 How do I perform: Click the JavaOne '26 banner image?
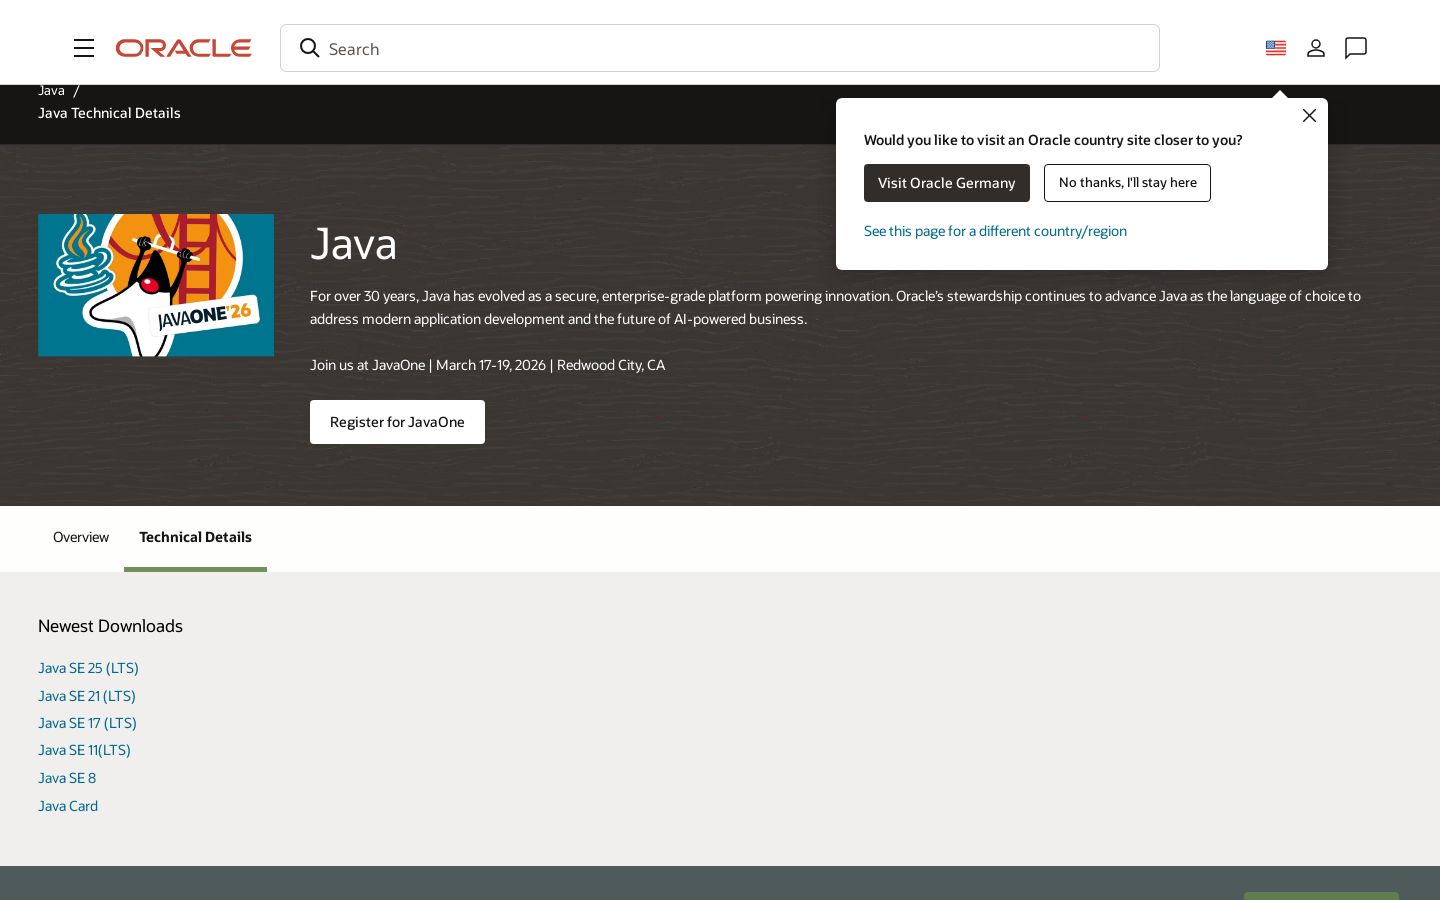156,285
